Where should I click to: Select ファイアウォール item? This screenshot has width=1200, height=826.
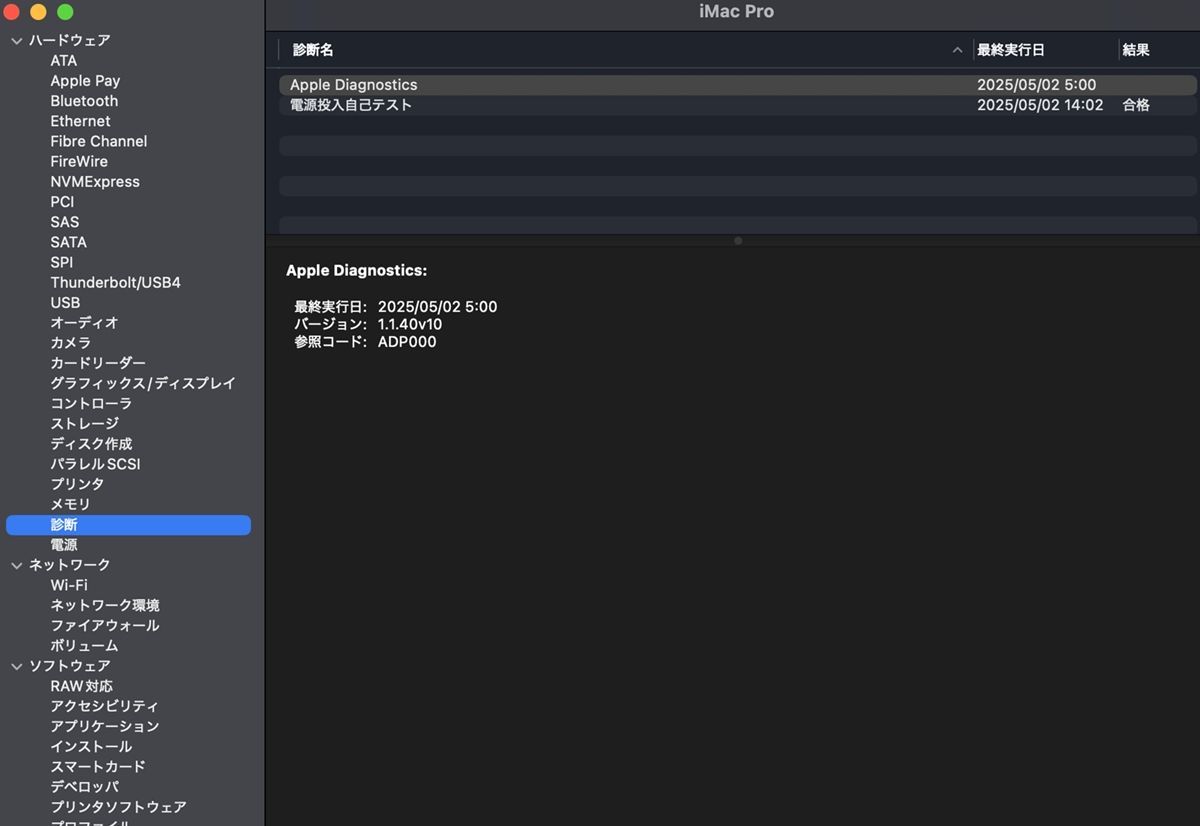(105, 626)
